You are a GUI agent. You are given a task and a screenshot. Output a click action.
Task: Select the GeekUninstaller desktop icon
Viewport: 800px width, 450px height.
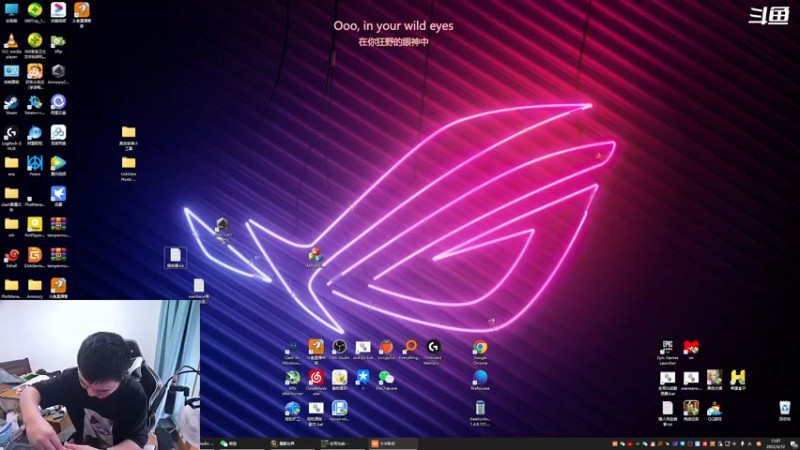pyautogui.click(x=480, y=413)
